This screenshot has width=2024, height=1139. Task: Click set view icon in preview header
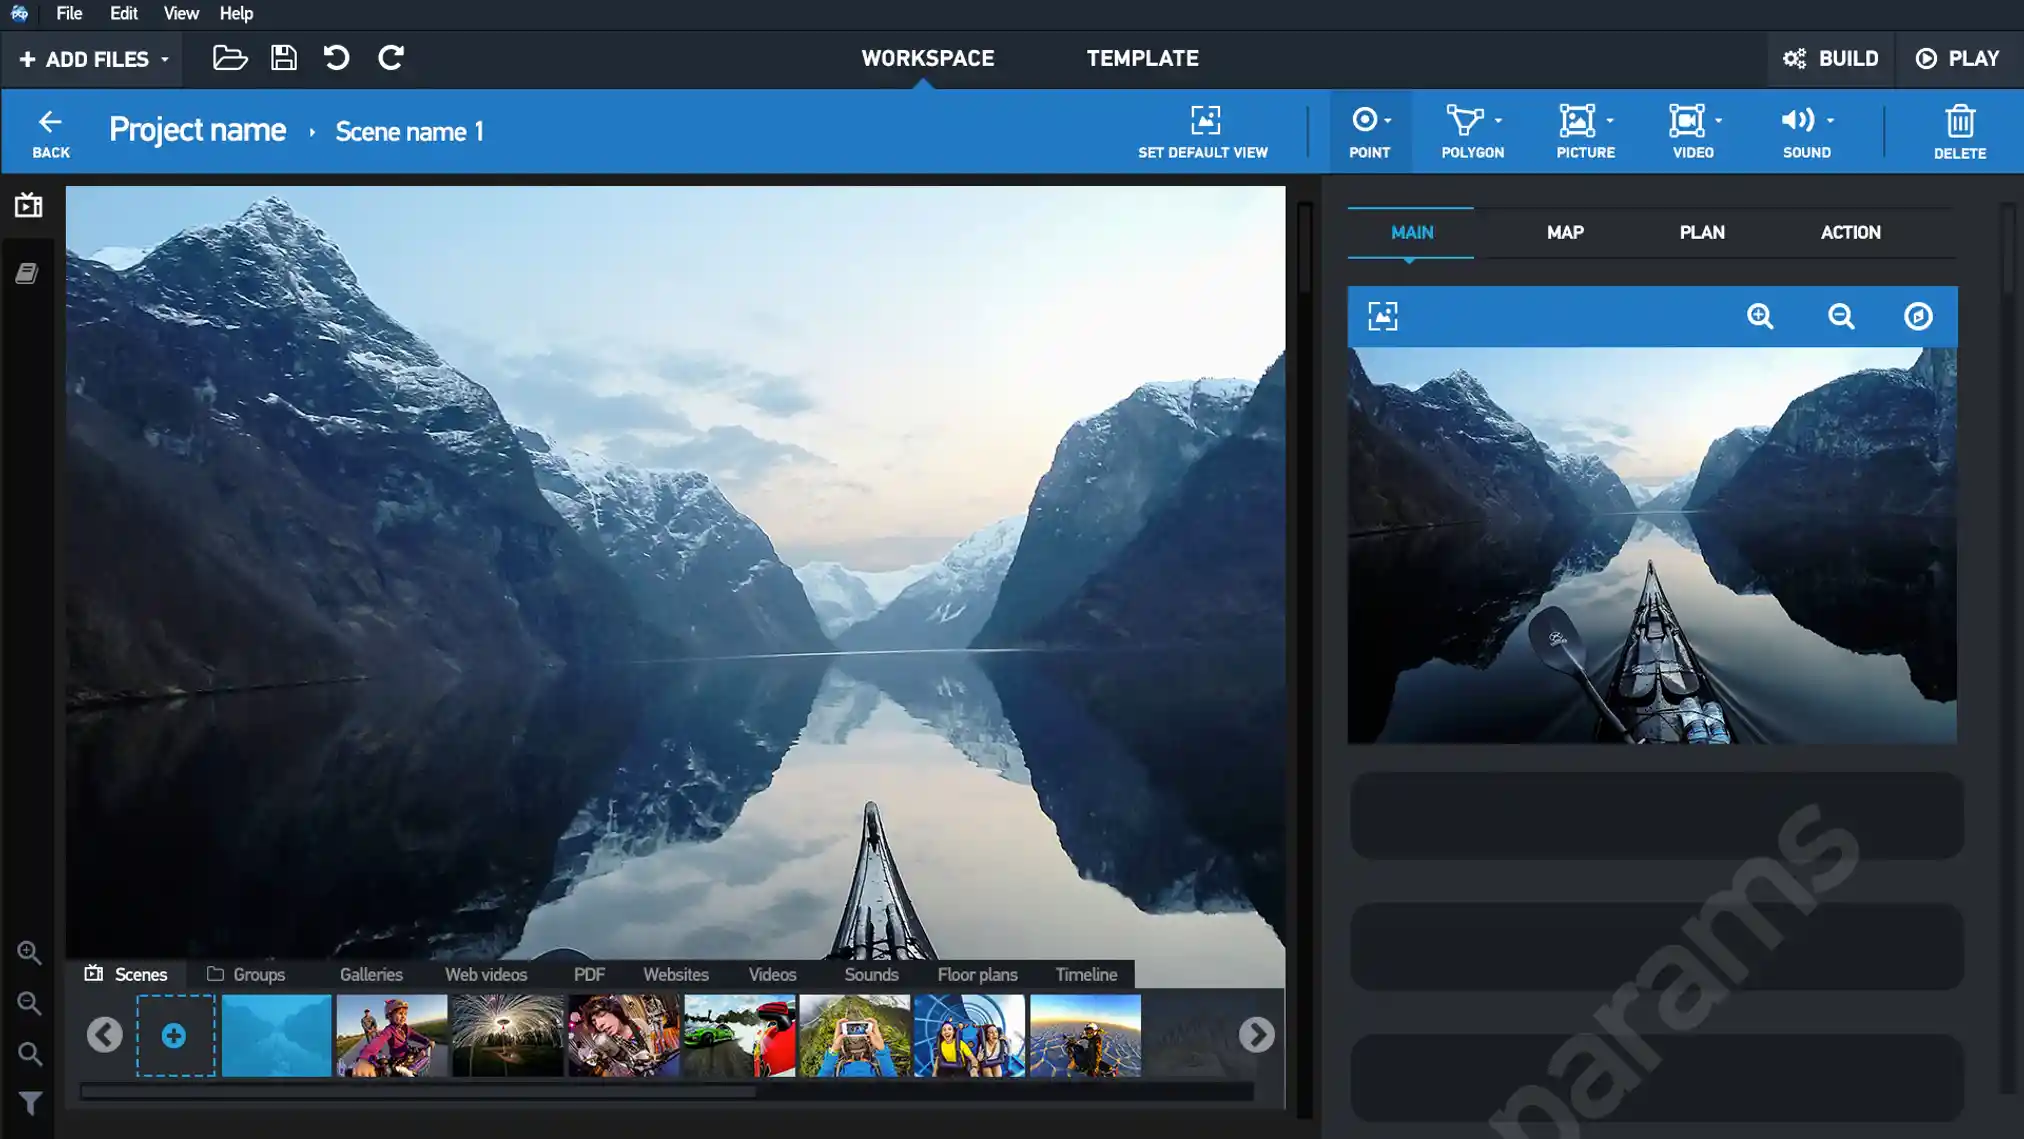1383,316
